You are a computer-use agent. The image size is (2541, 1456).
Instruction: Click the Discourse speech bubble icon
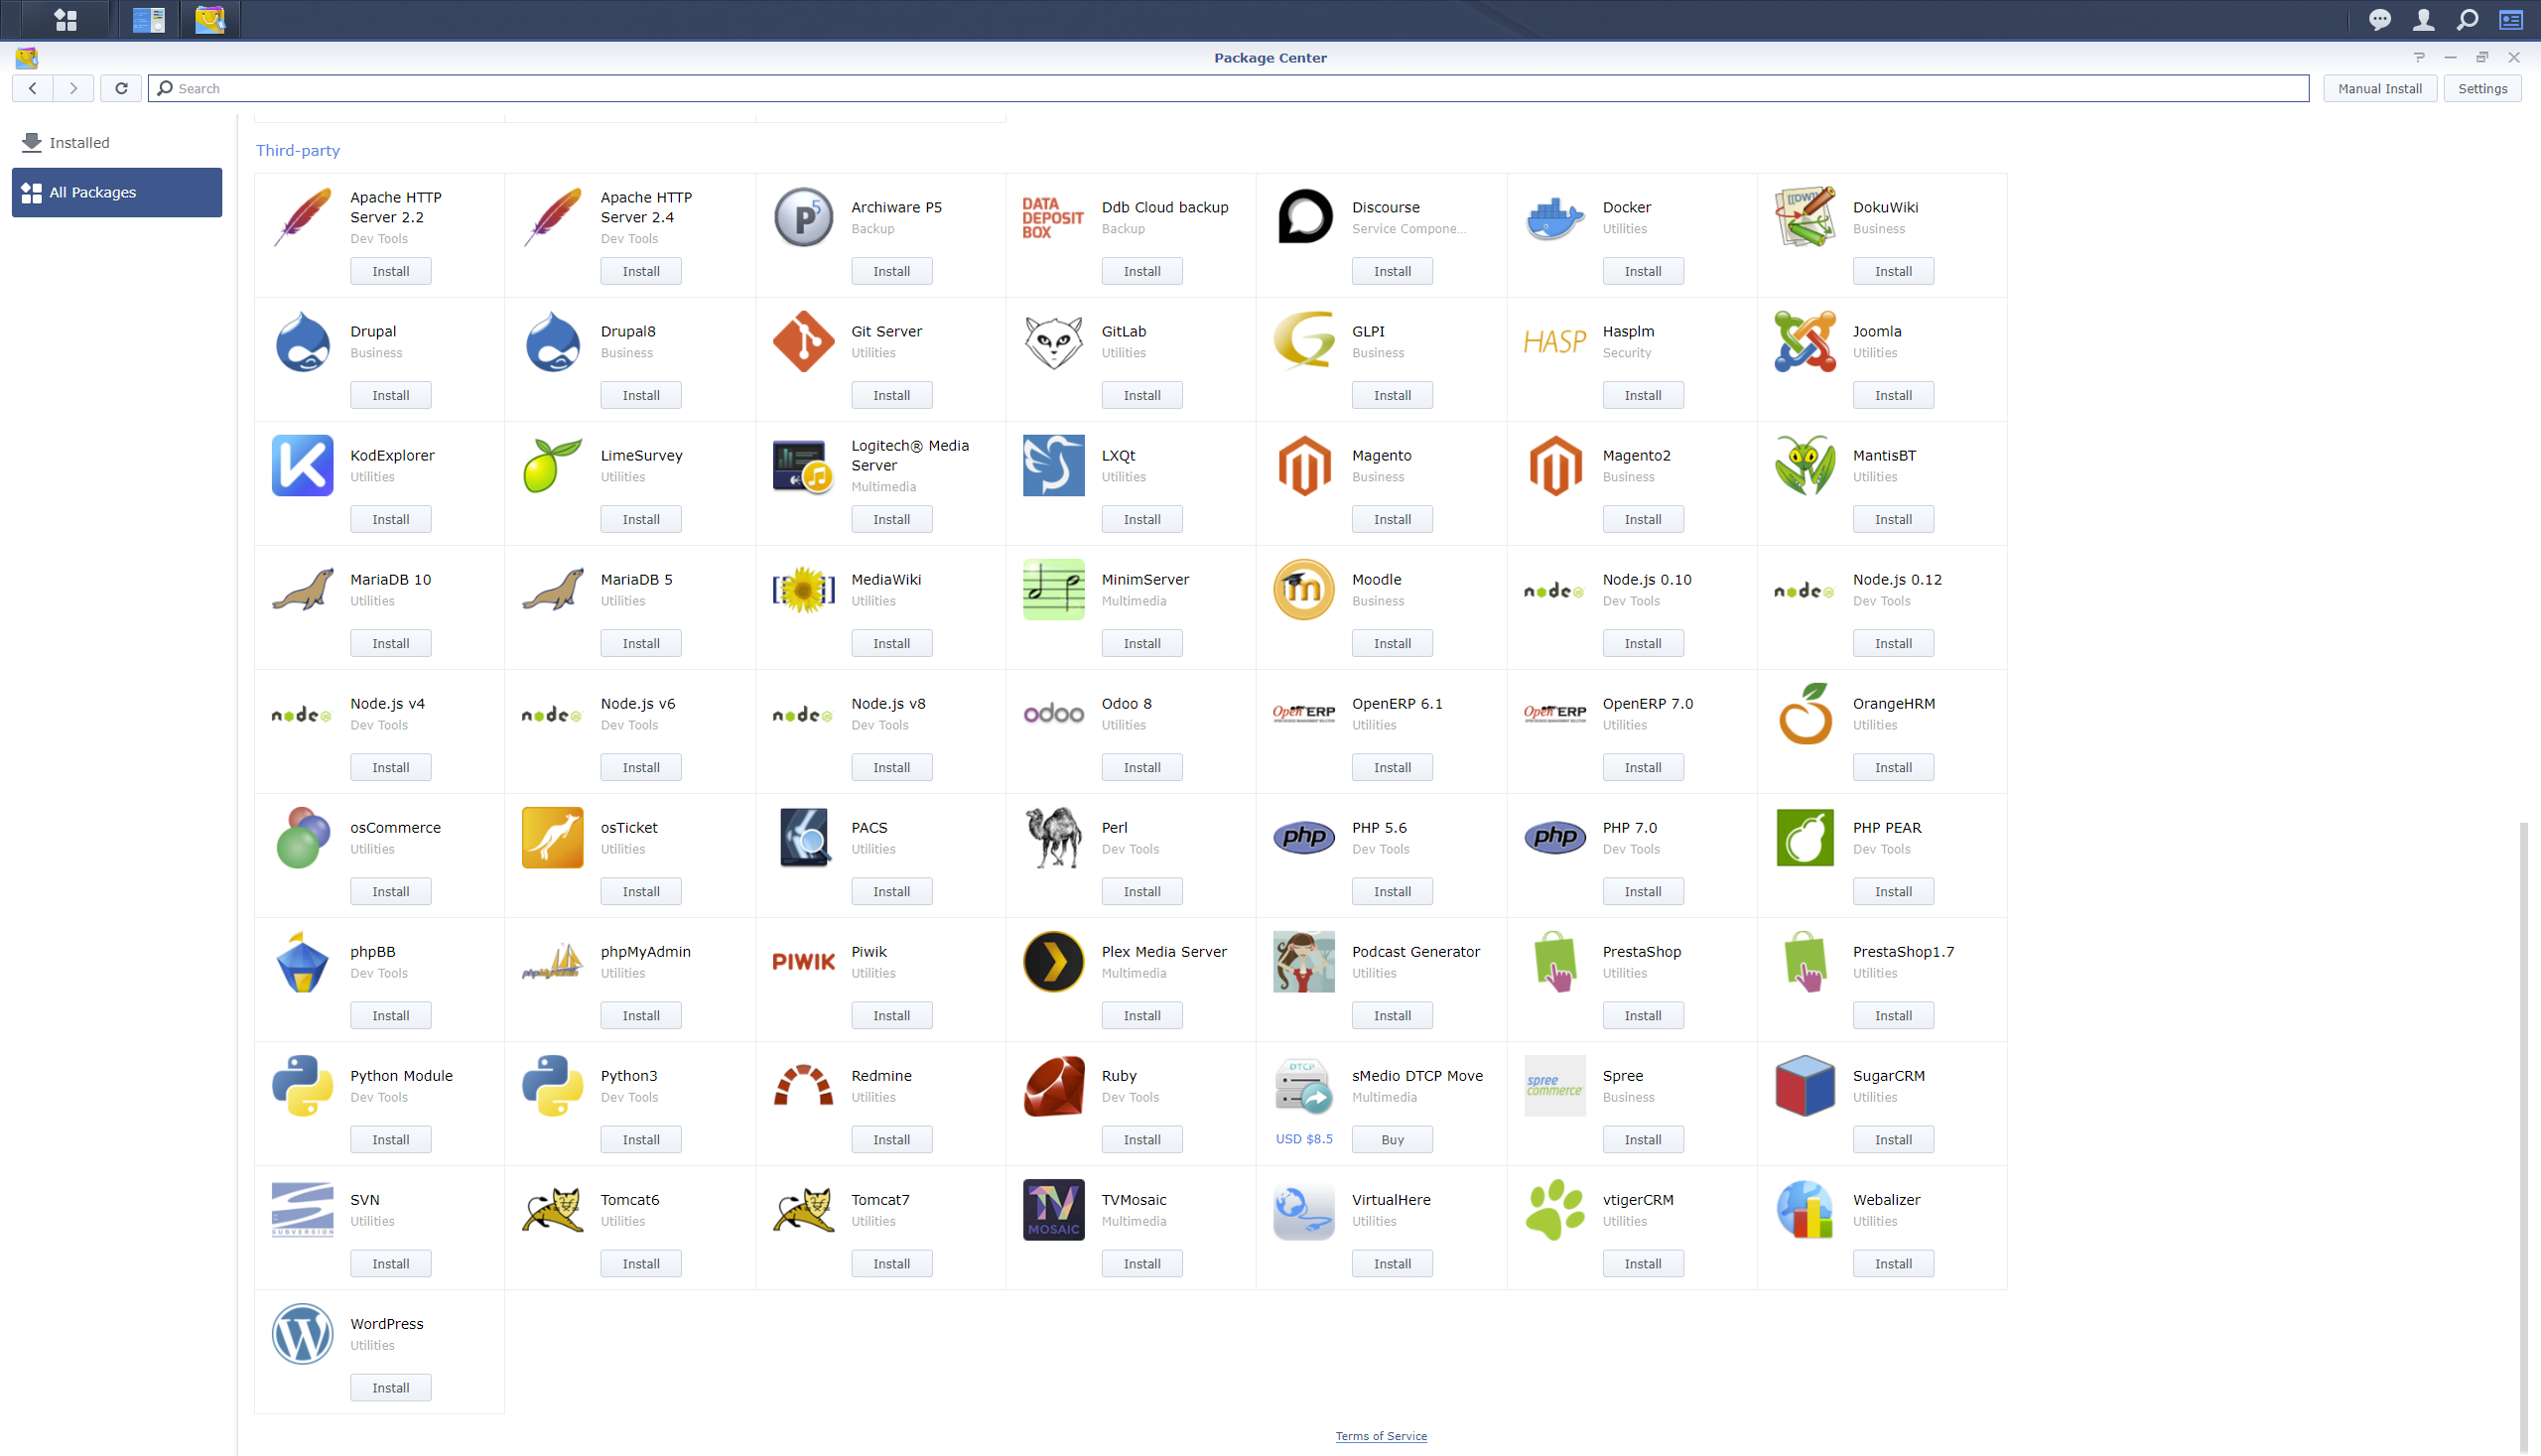[x=1304, y=217]
